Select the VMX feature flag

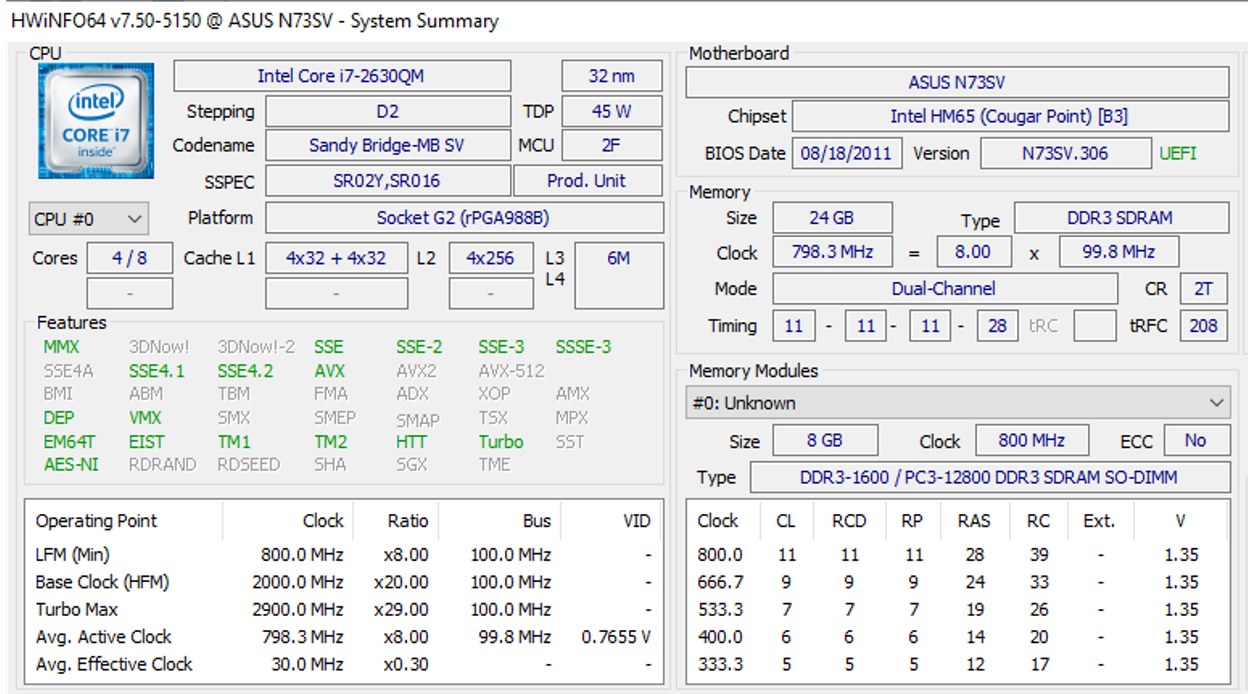tap(145, 418)
